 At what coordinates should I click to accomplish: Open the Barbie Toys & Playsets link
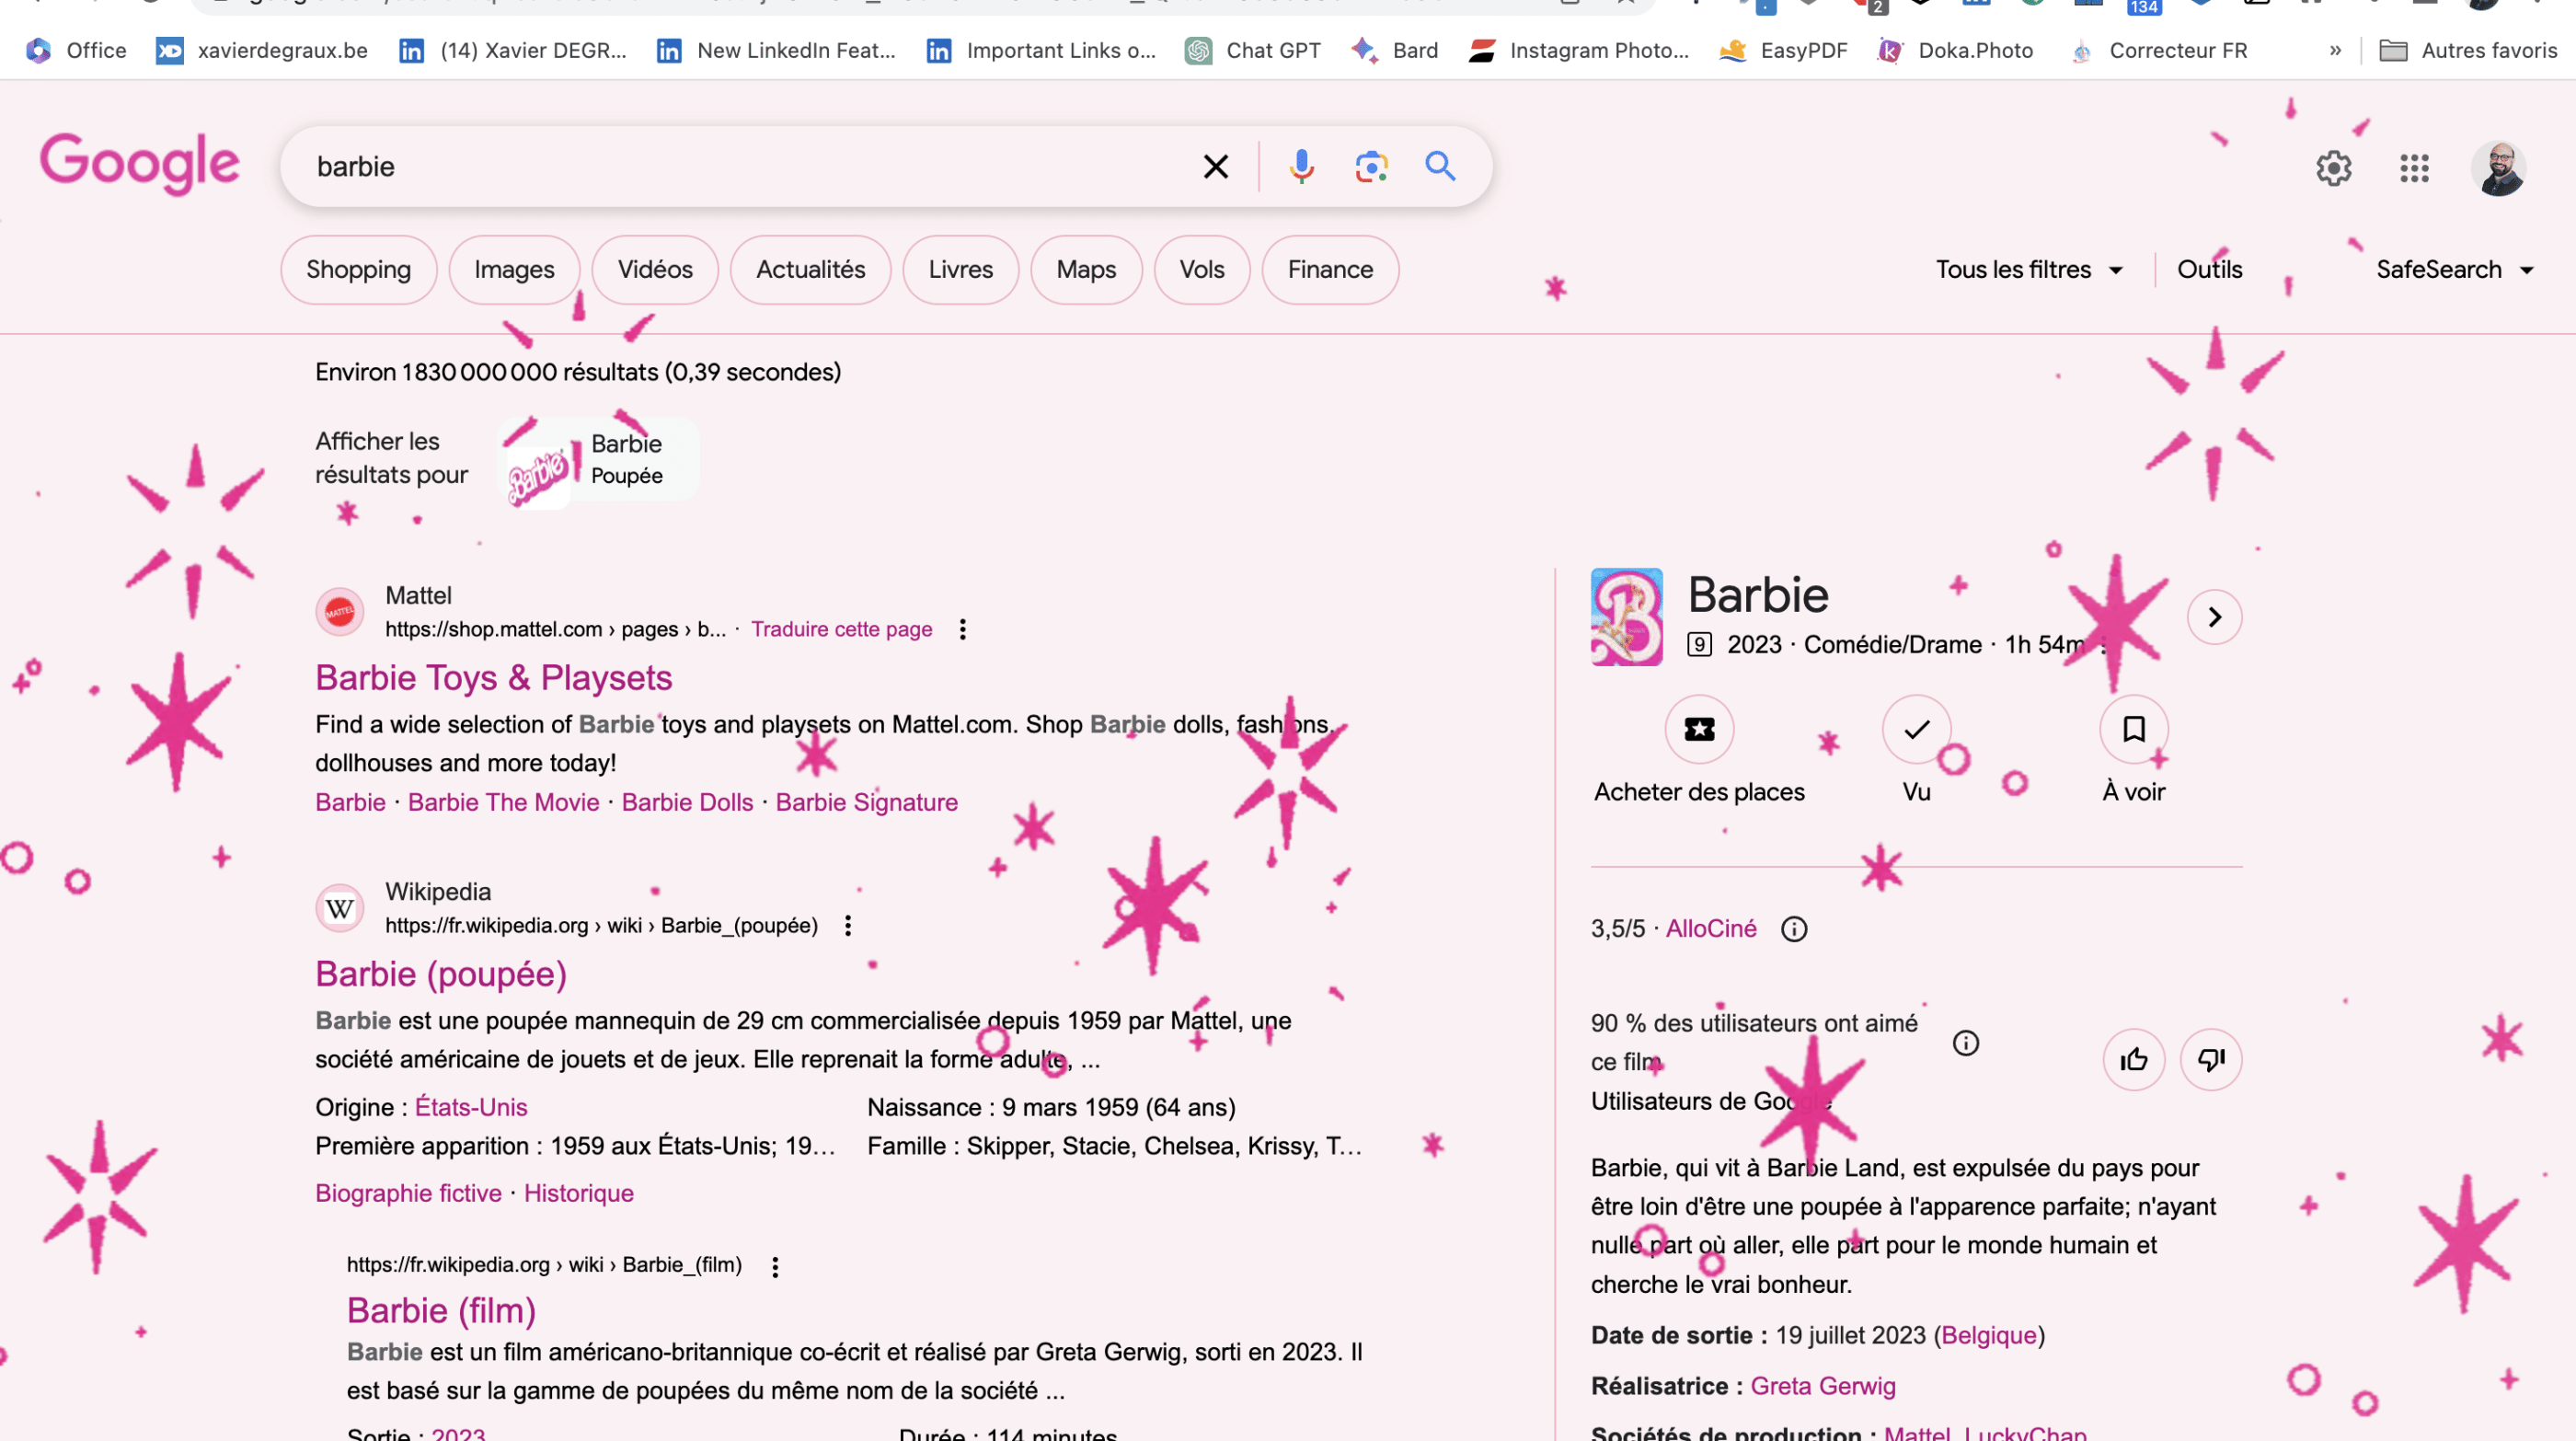[x=494, y=678]
